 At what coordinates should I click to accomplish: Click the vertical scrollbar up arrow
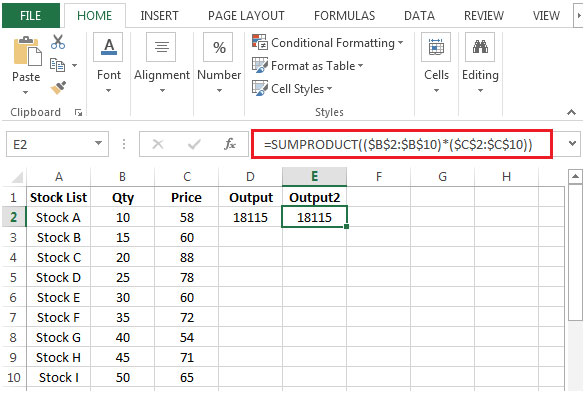[575, 176]
